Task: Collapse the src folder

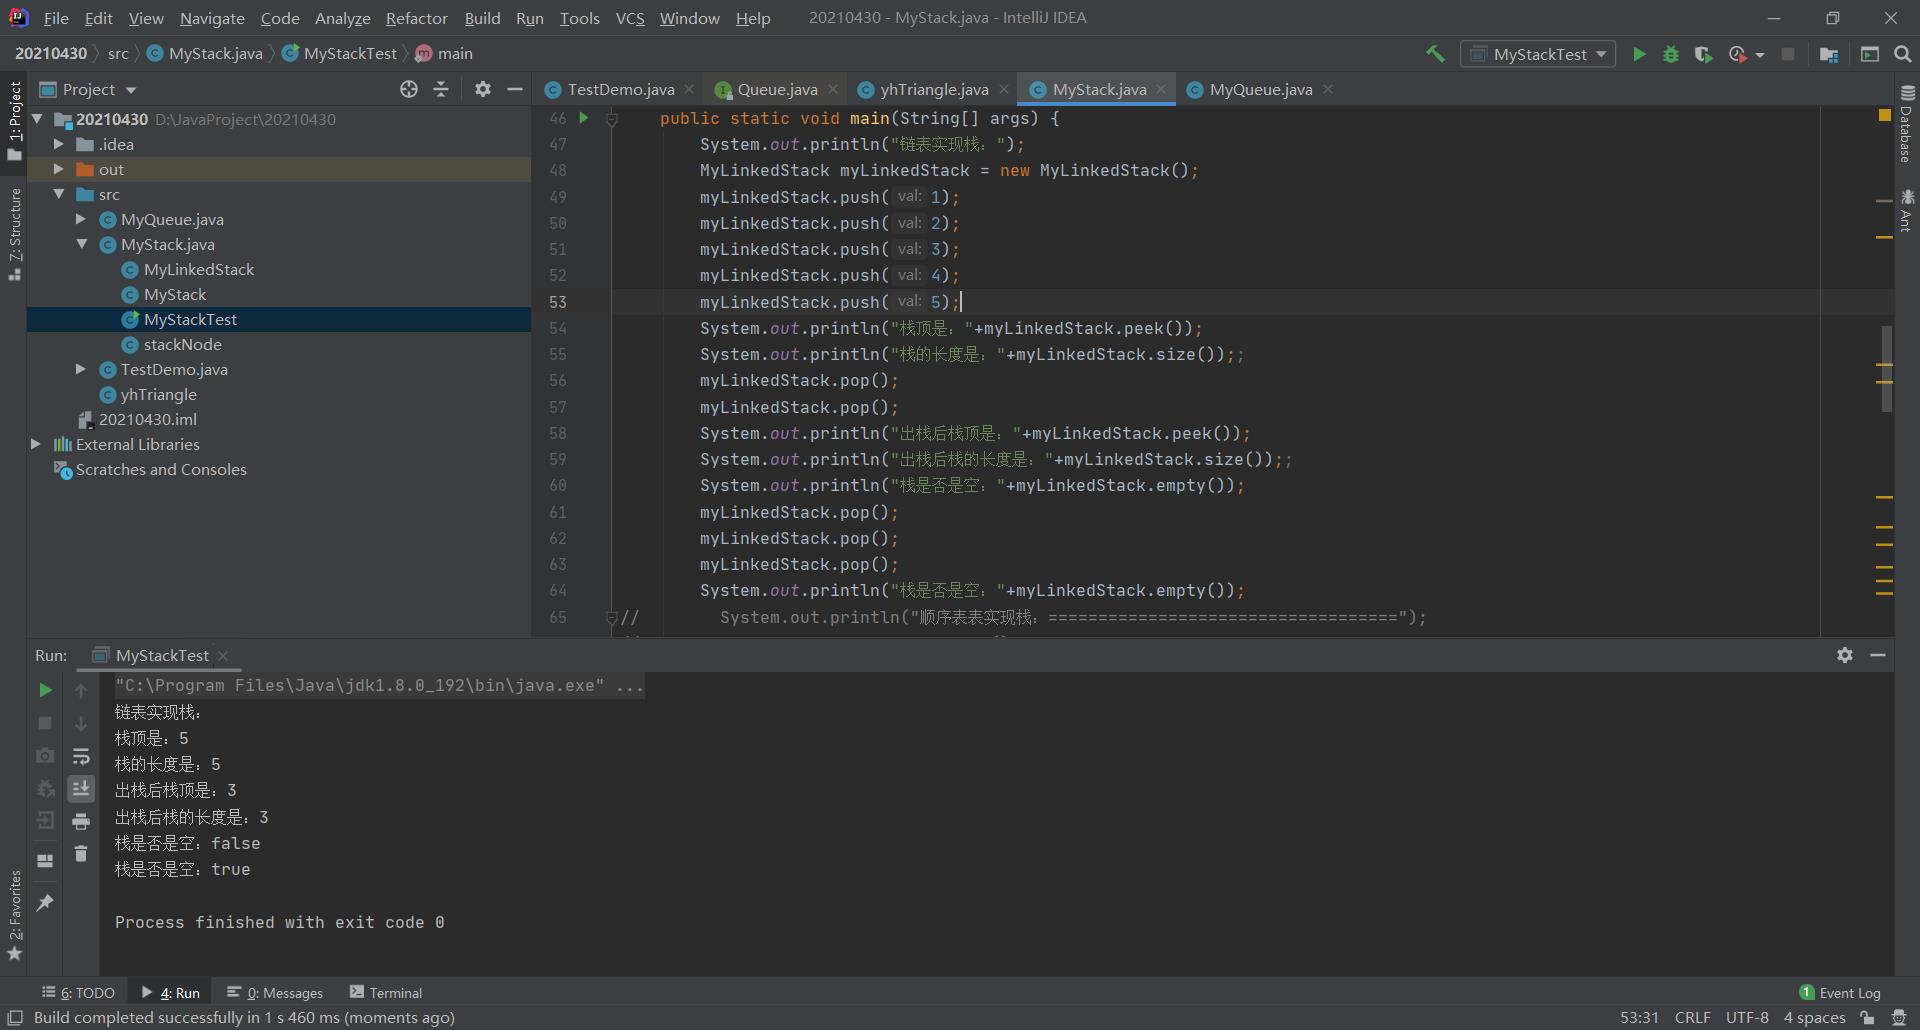Action: point(59,194)
